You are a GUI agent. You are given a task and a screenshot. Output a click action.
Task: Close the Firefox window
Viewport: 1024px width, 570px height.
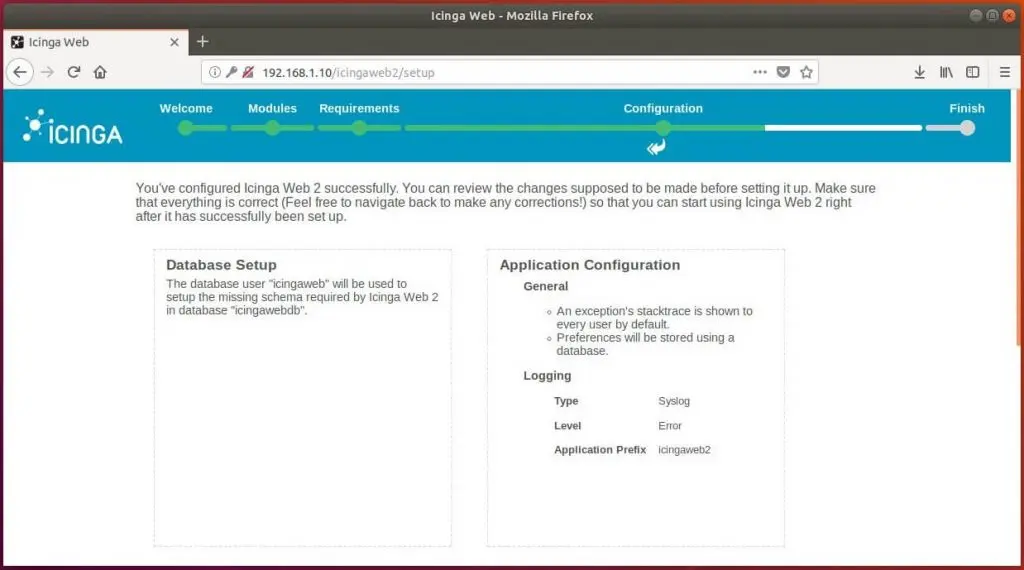[1009, 15]
